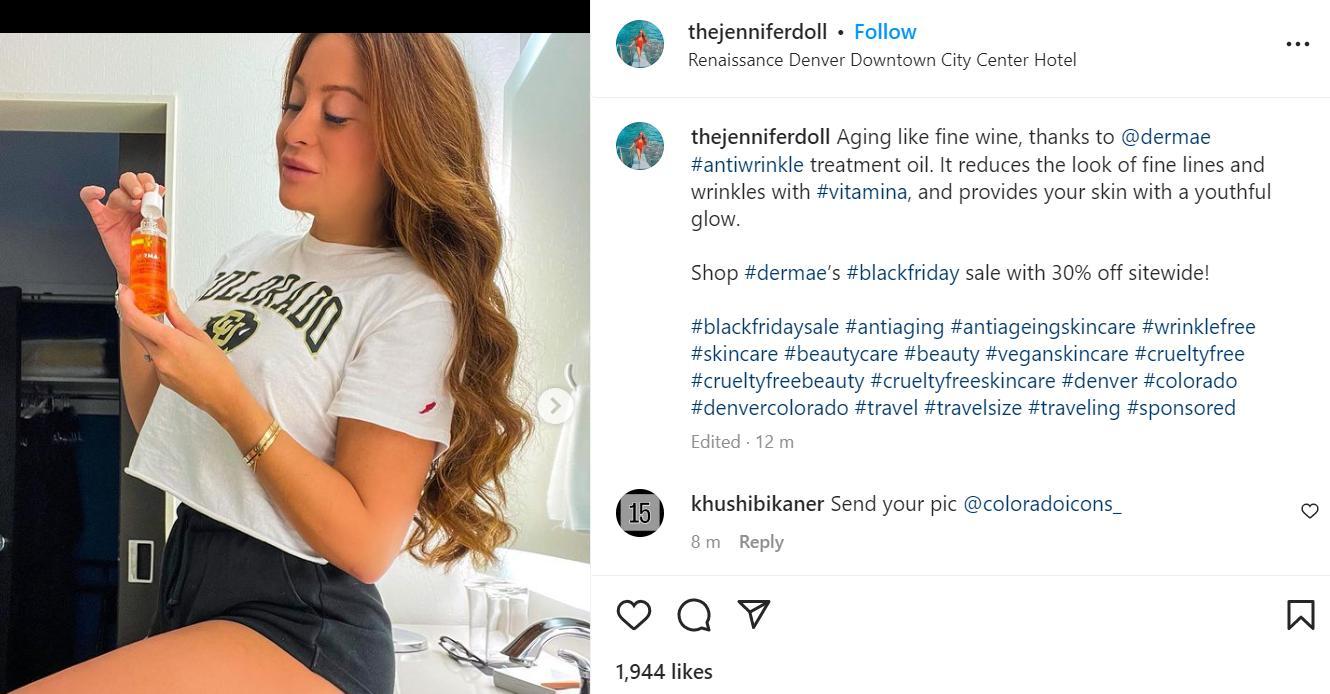Open the @dermae mention link
1330x694 pixels.
coord(1165,137)
